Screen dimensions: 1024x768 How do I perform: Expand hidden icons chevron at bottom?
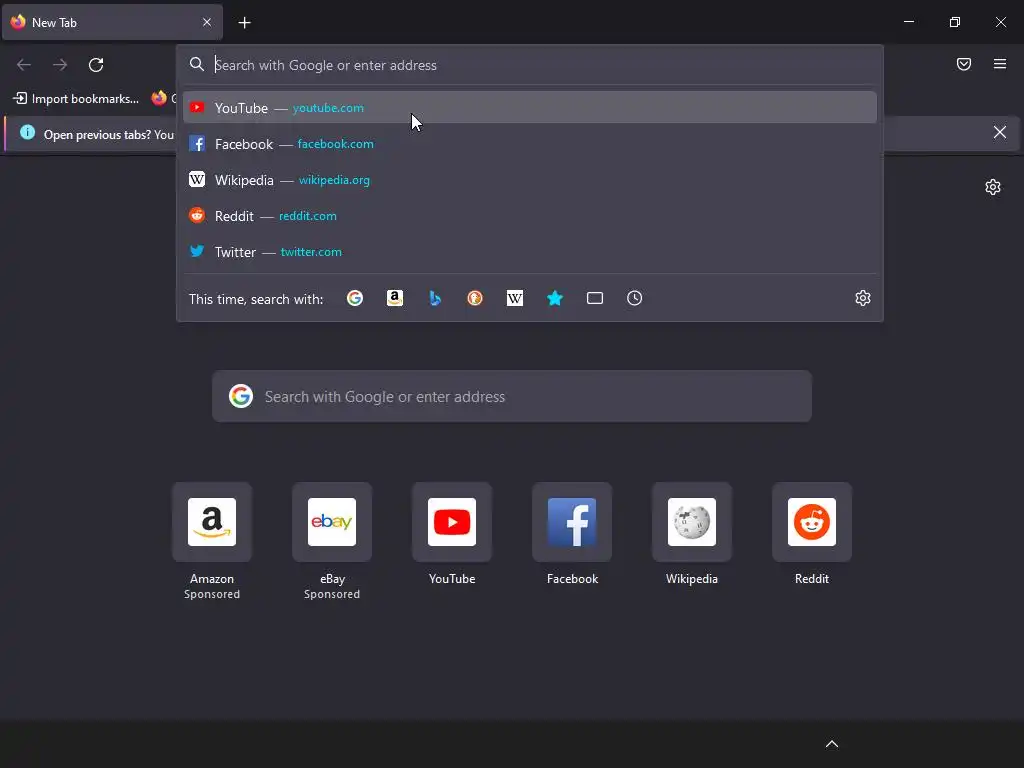[x=831, y=744]
